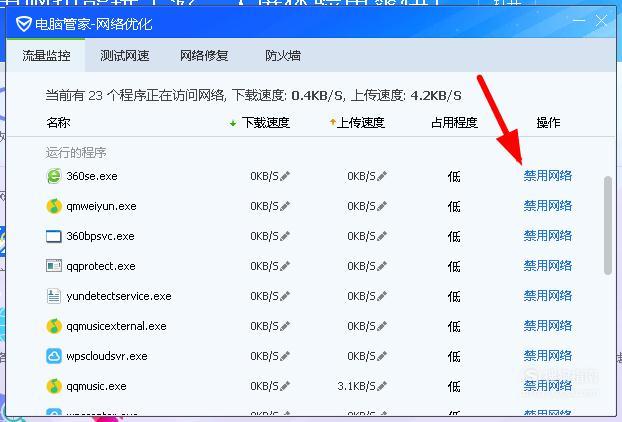Edit download speed limit for wpscloudsvr.exe

[285, 356]
